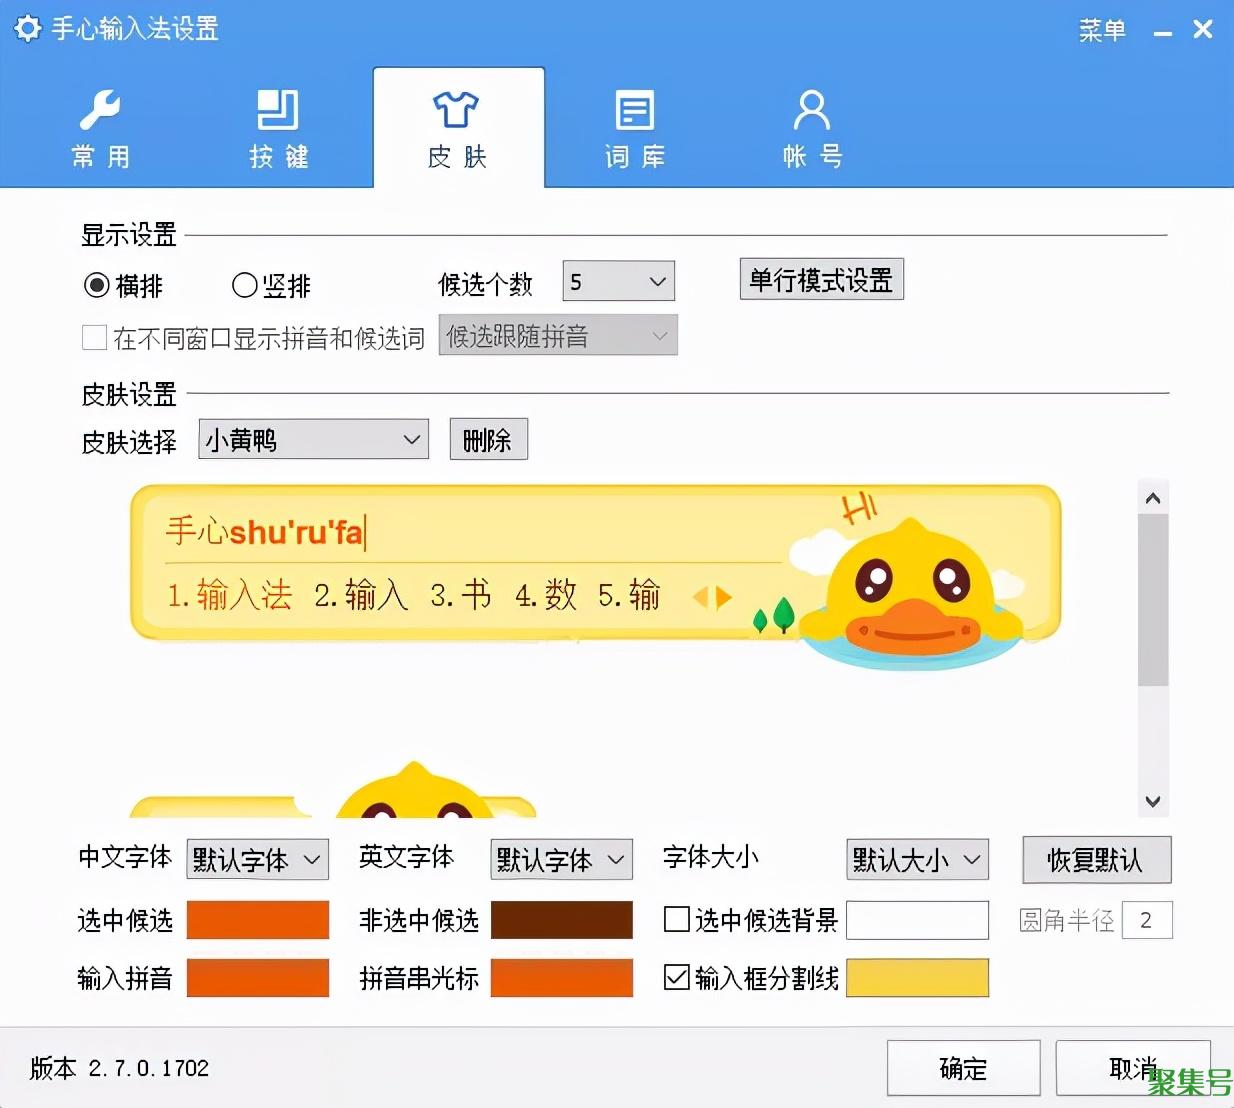Open the 小黄鸭 skin selection dropdown
The image size is (1234, 1108).
[312, 439]
